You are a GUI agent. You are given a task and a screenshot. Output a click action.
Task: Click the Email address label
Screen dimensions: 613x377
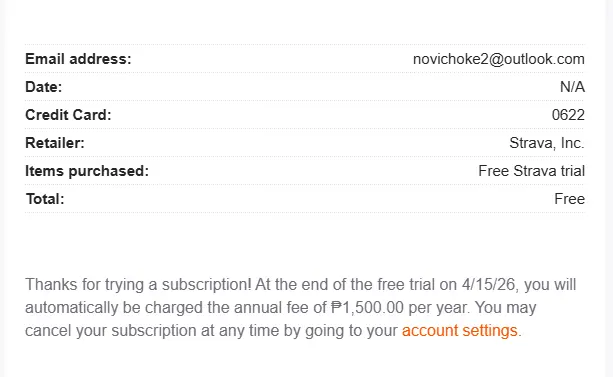78,59
